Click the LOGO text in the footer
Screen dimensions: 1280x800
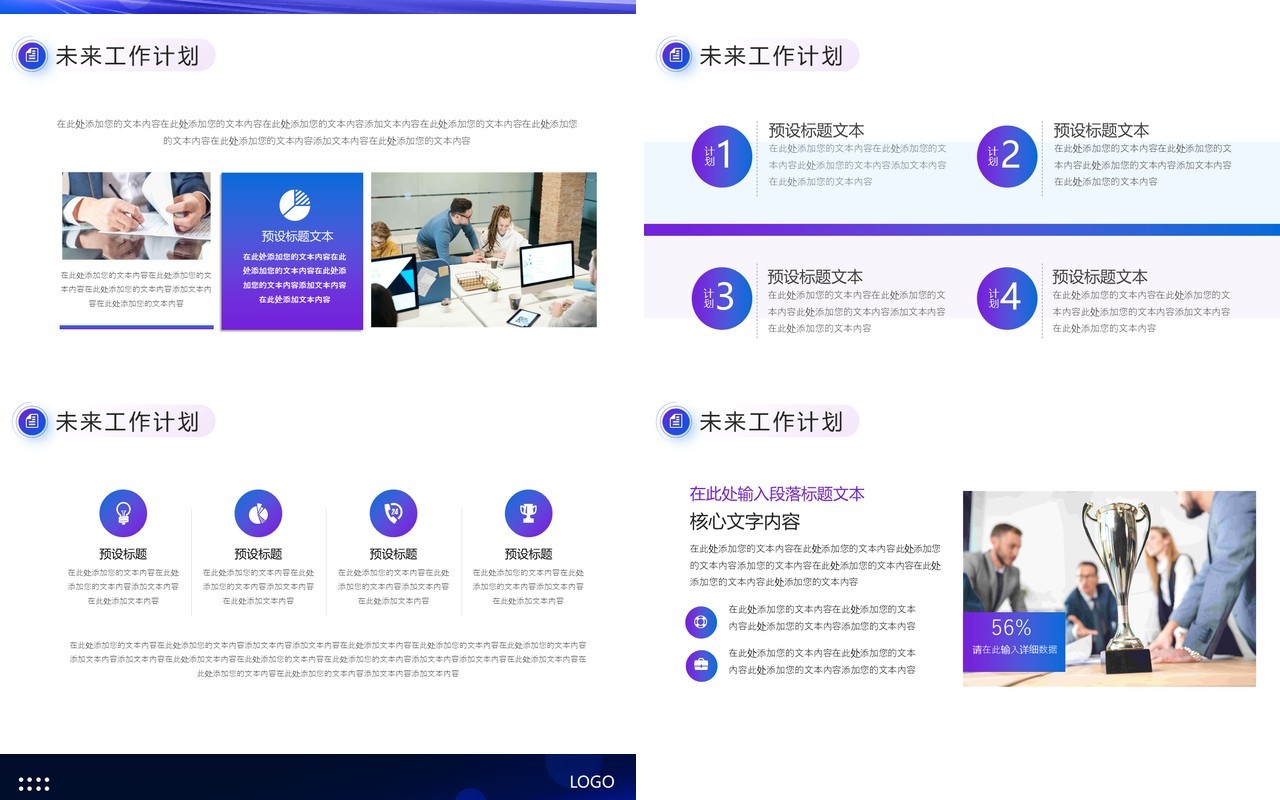click(592, 782)
